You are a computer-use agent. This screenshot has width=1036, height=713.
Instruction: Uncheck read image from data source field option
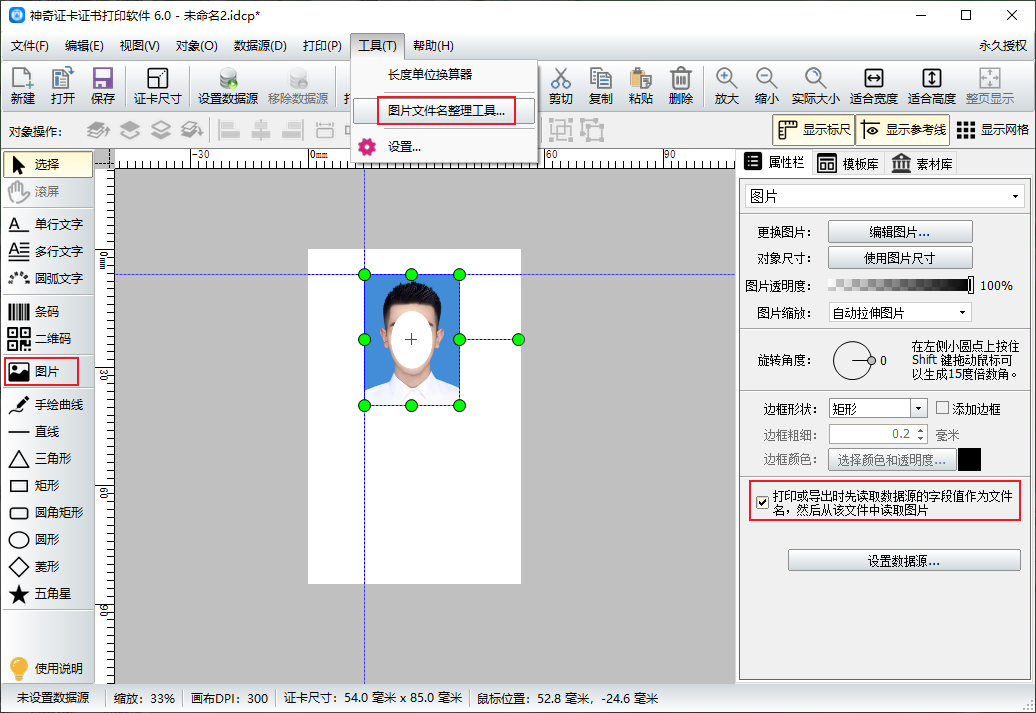click(763, 502)
